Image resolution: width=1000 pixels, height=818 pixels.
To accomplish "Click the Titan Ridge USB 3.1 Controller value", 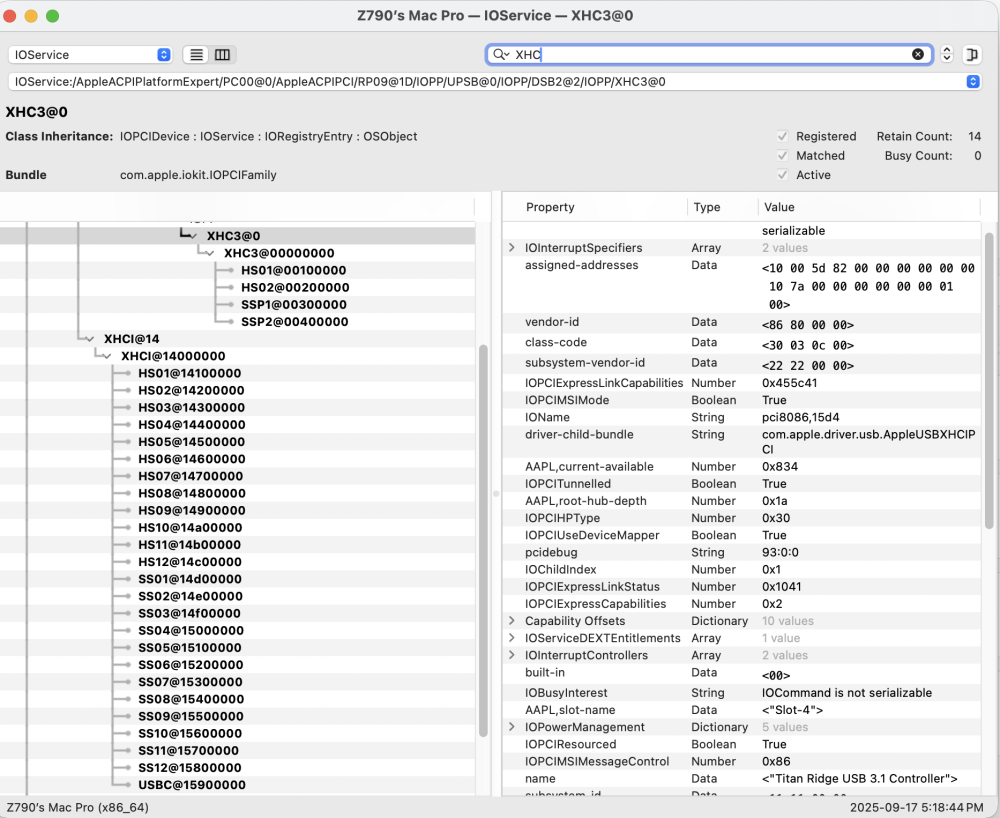I will coord(860,778).
